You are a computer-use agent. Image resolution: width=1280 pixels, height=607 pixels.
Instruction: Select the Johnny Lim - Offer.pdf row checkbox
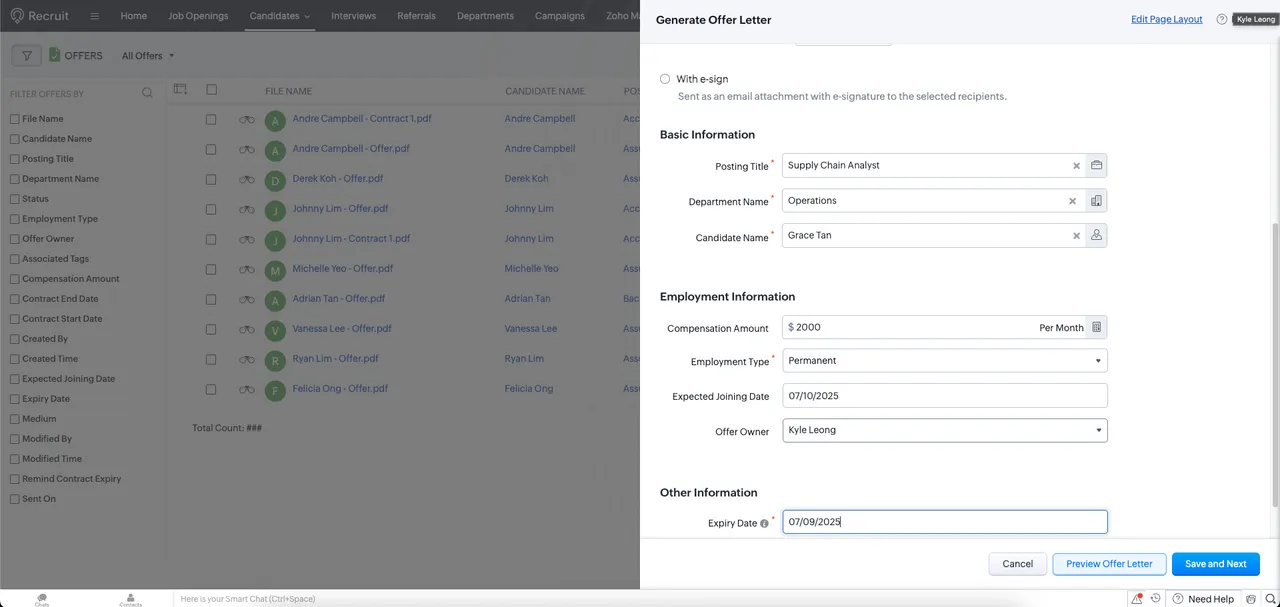[x=211, y=210]
